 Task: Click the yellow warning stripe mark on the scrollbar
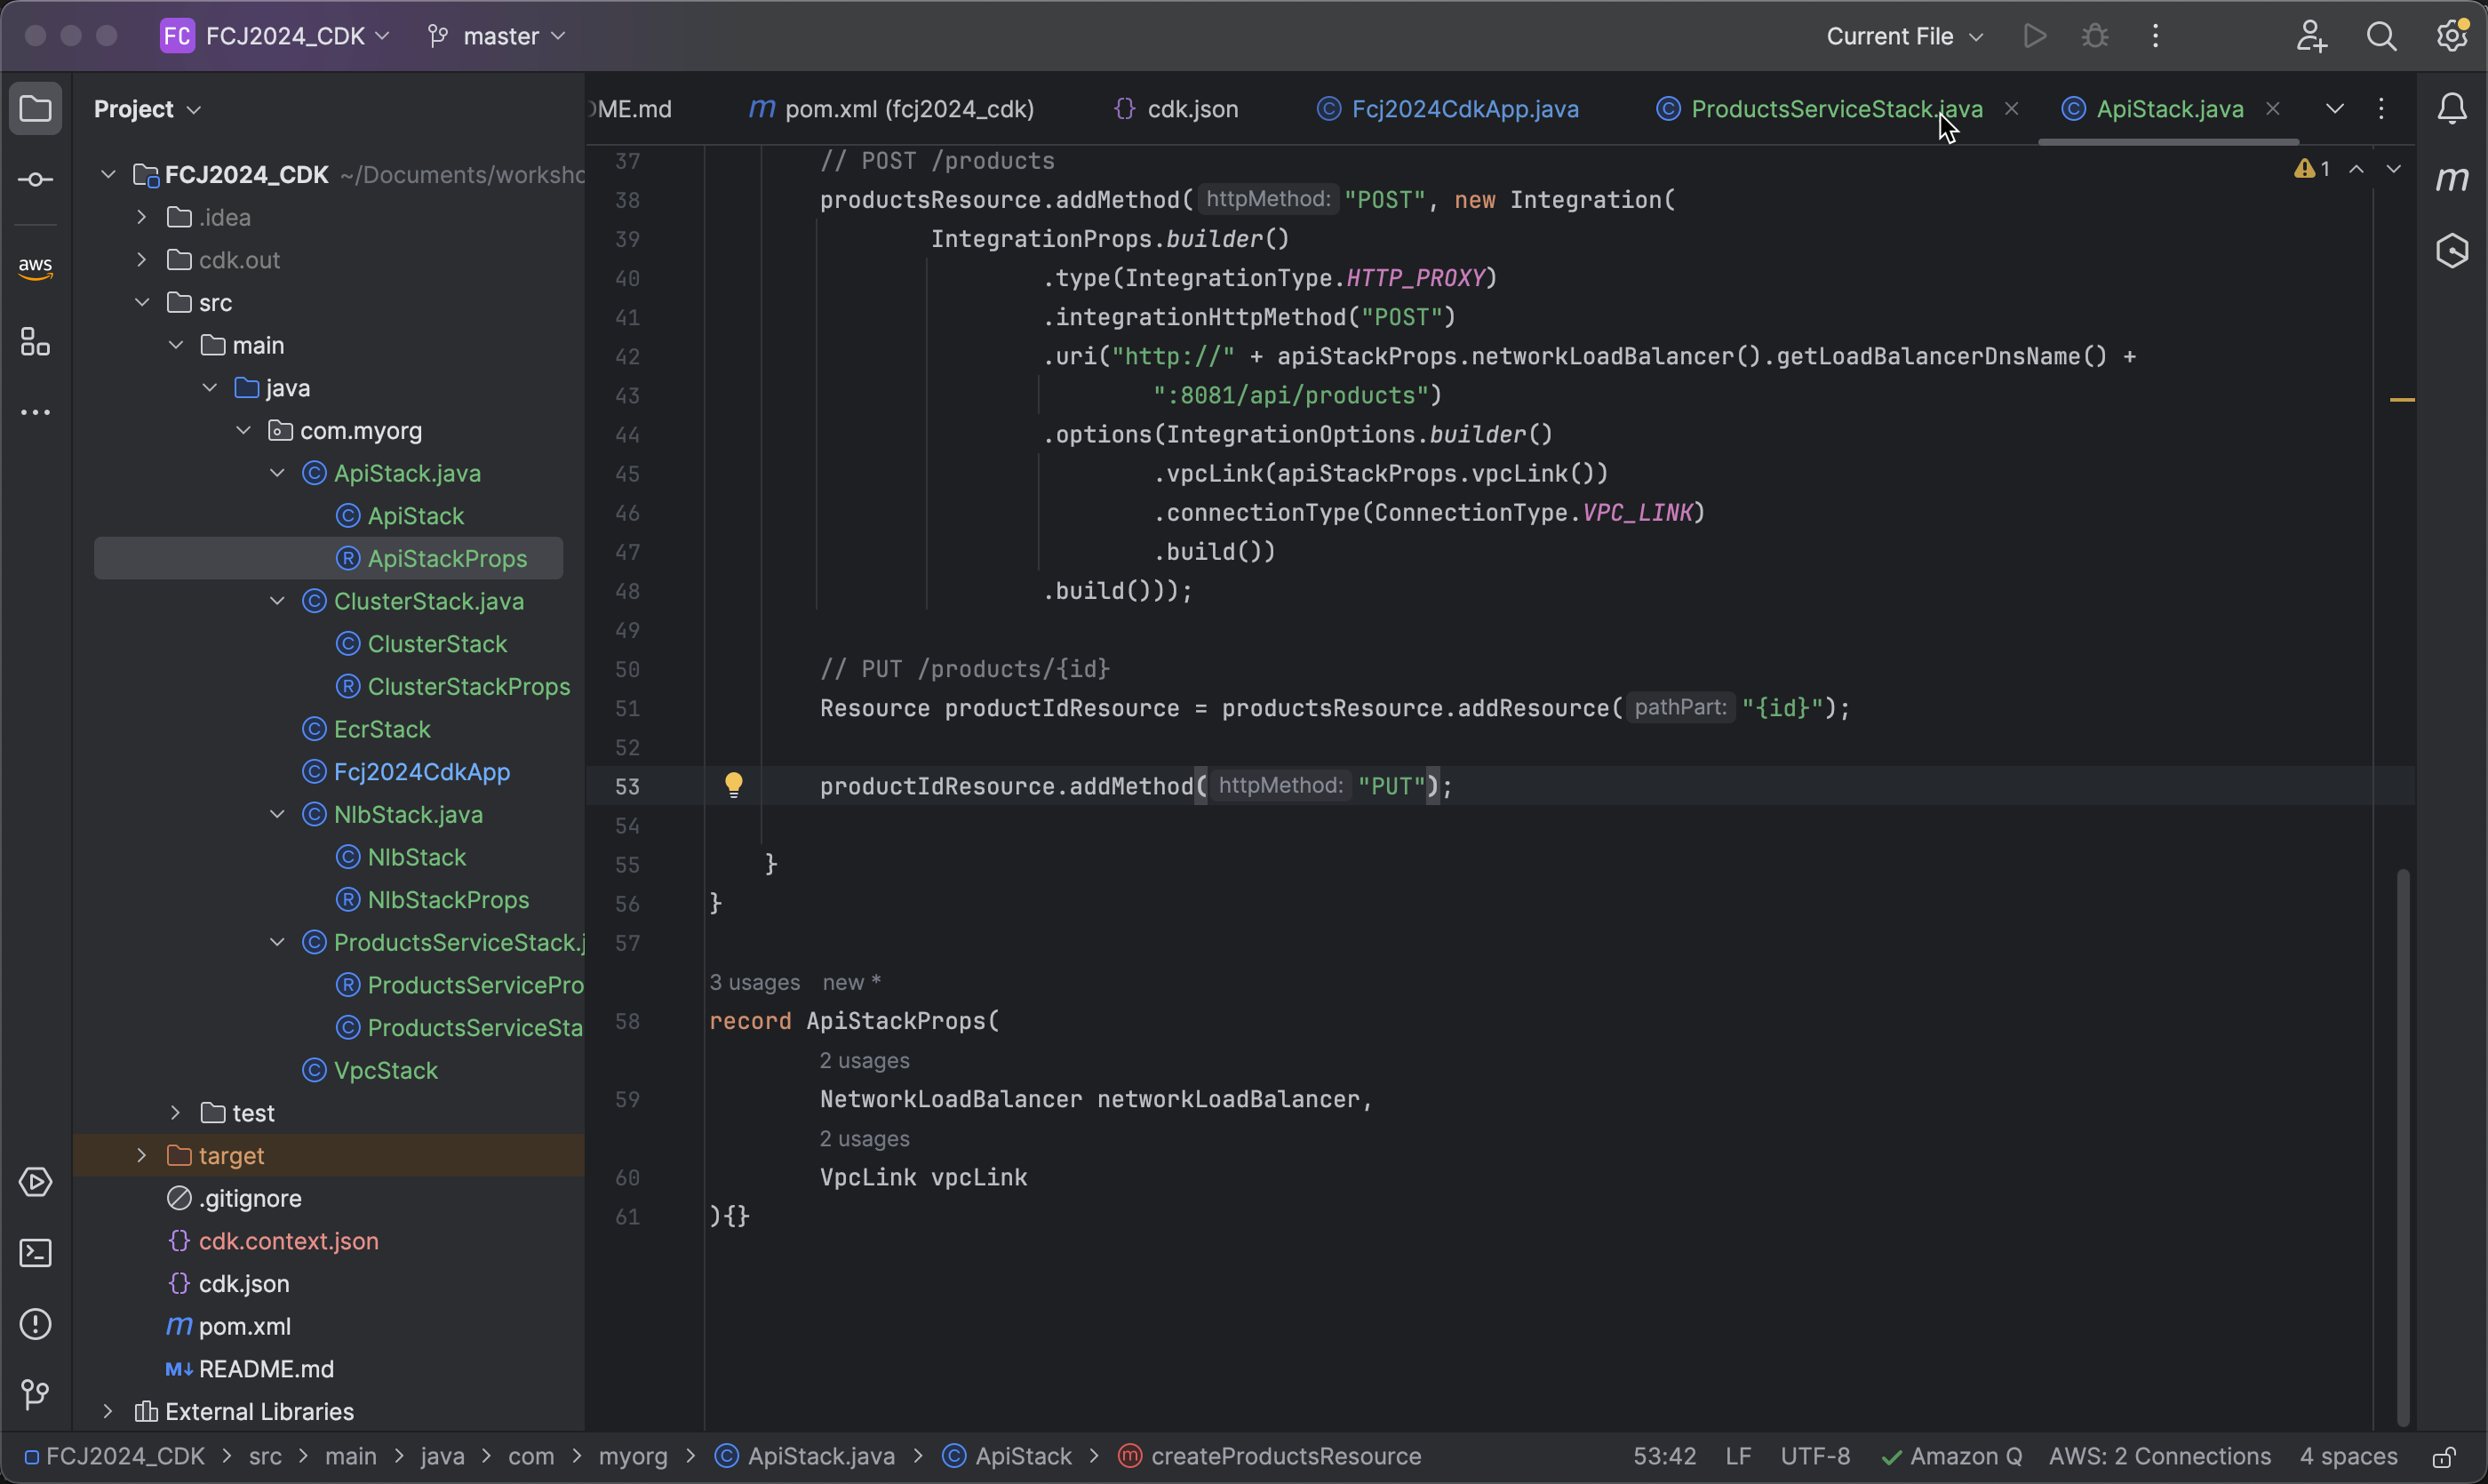pyautogui.click(x=2402, y=400)
